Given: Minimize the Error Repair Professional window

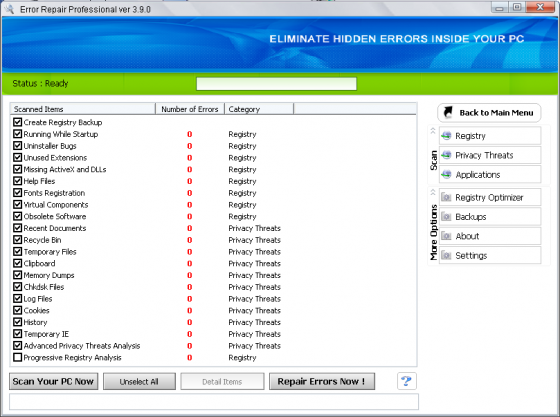Looking at the screenshot, I should [499, 7].
